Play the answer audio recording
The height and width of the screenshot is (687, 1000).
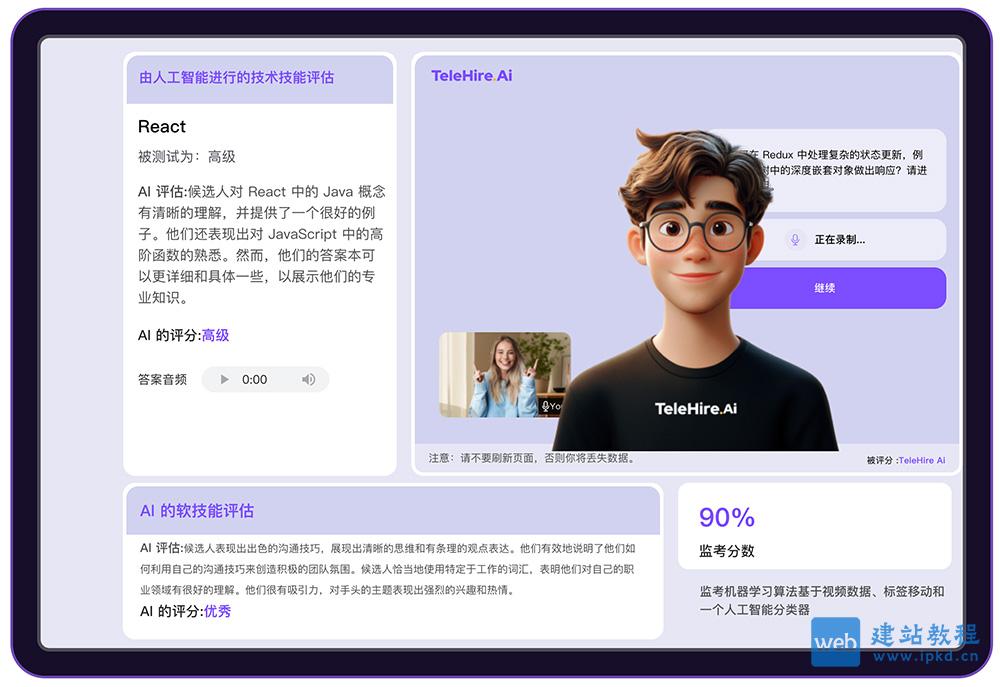(x=224, y=380)
